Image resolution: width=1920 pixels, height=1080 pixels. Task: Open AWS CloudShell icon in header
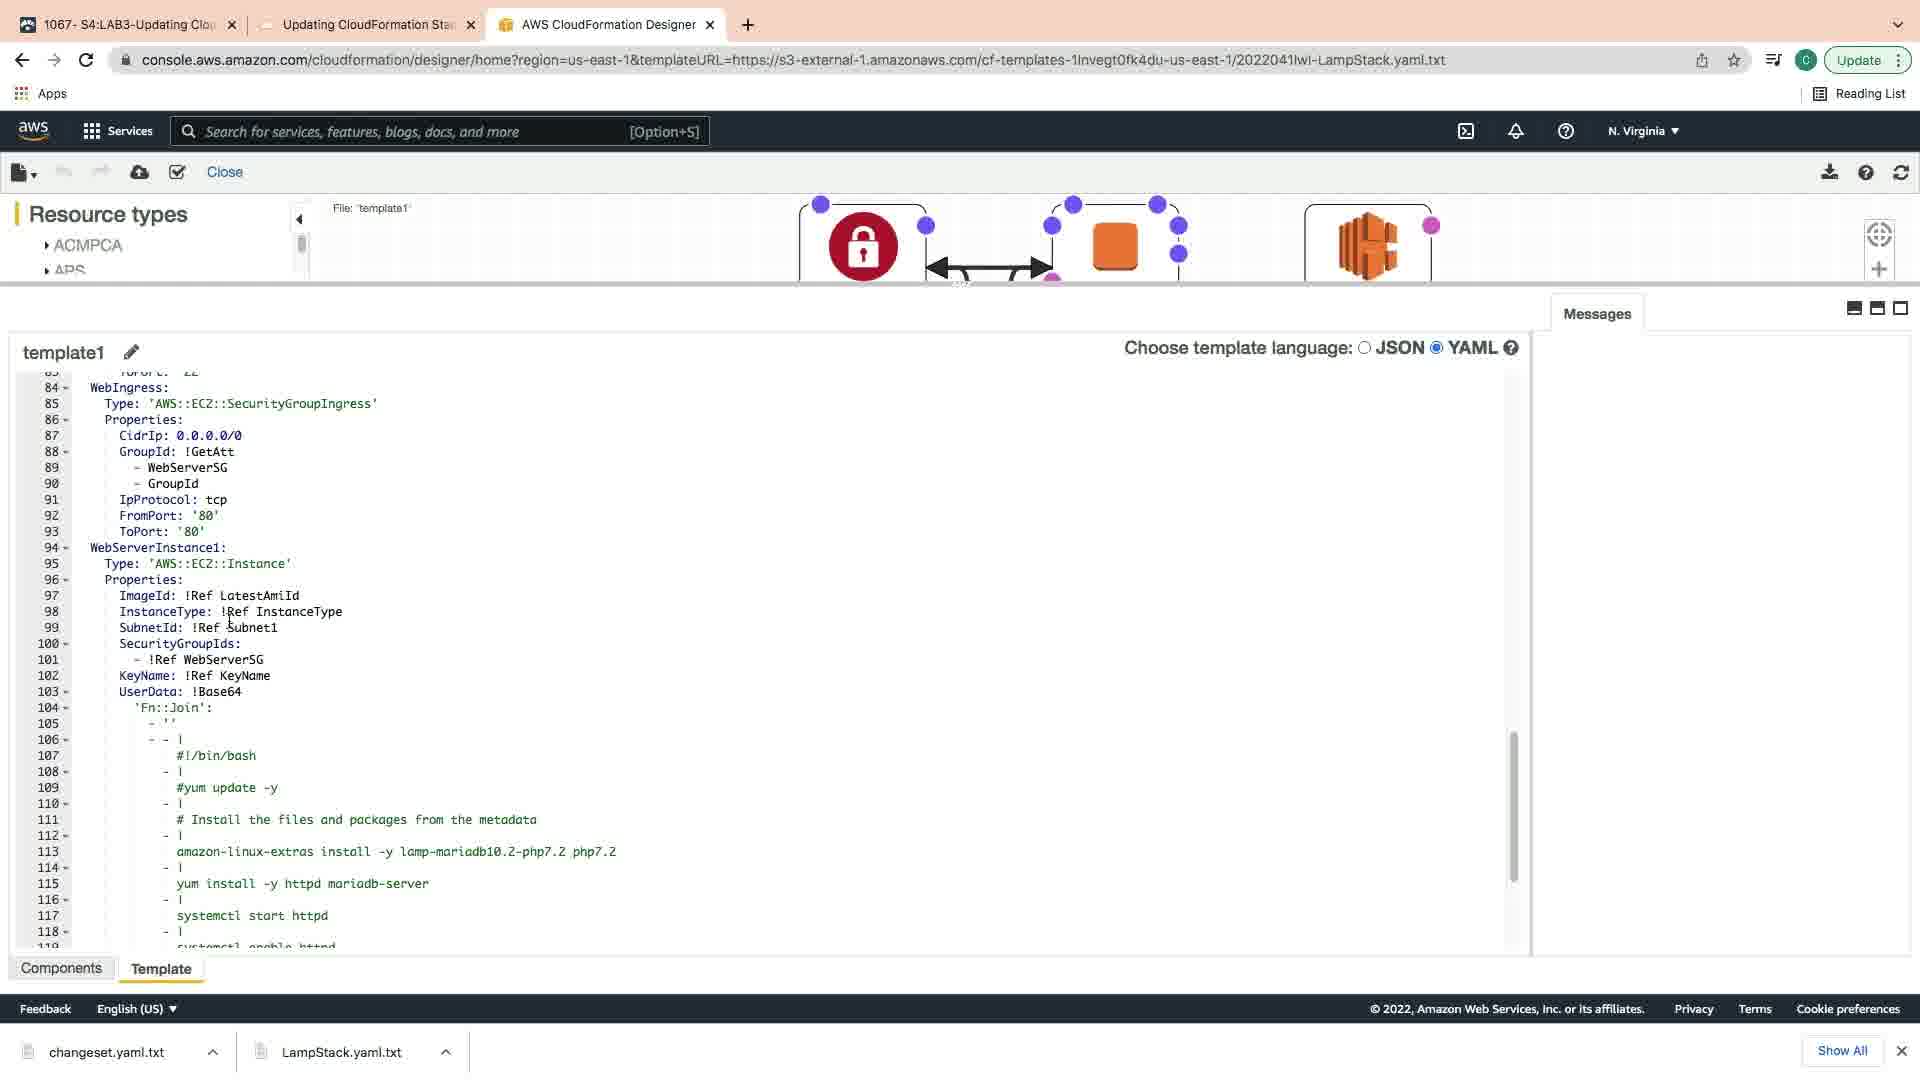point(1465,131)
